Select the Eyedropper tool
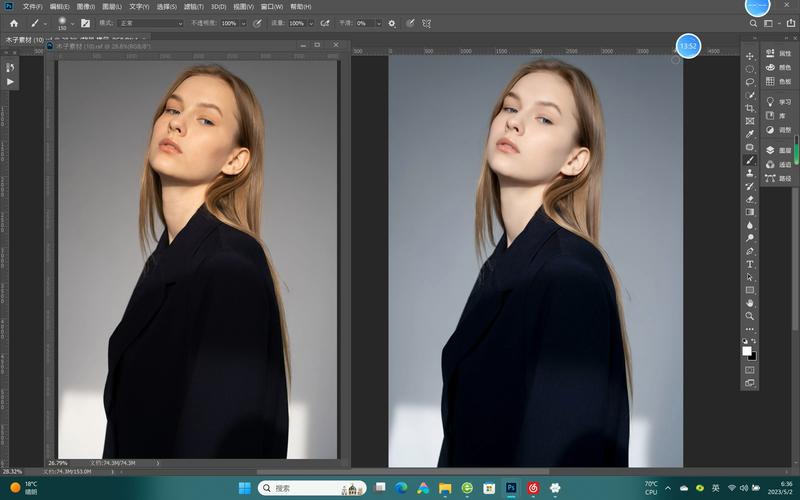This screenshot has height=500, width=800. (749, 134)
